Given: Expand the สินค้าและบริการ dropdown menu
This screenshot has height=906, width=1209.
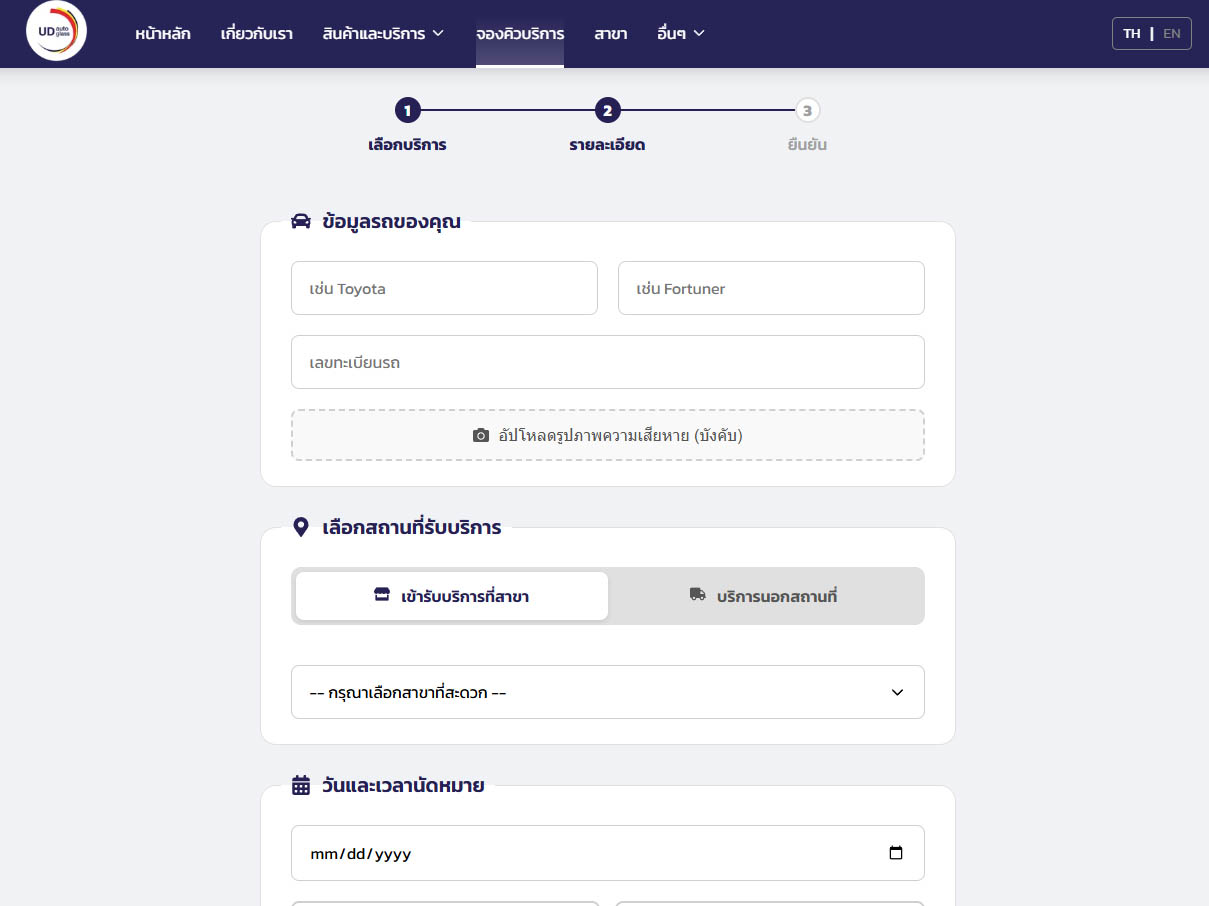Looking at the screenshot, I should click(x=383, y=34).
